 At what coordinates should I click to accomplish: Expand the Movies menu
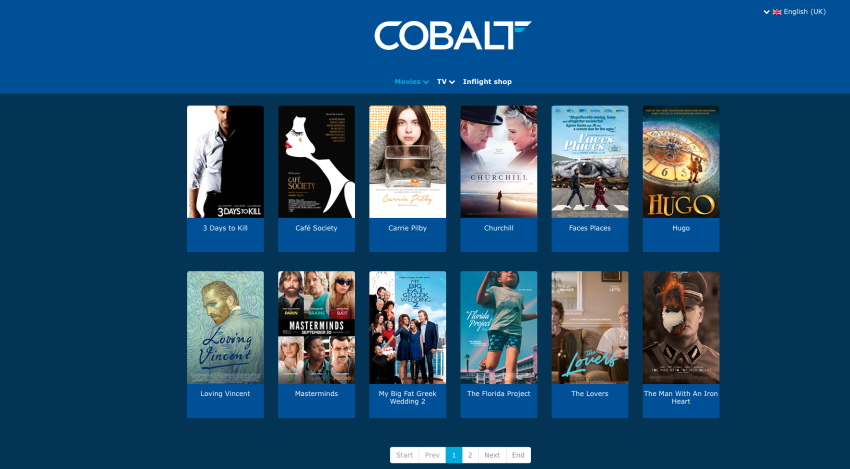[411, 82]
